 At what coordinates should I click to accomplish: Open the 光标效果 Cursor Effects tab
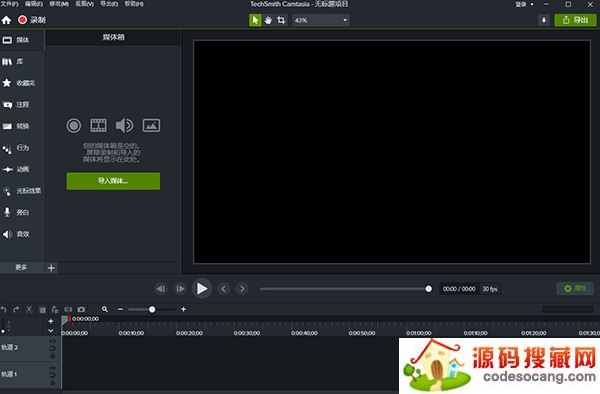pos(22,191)
